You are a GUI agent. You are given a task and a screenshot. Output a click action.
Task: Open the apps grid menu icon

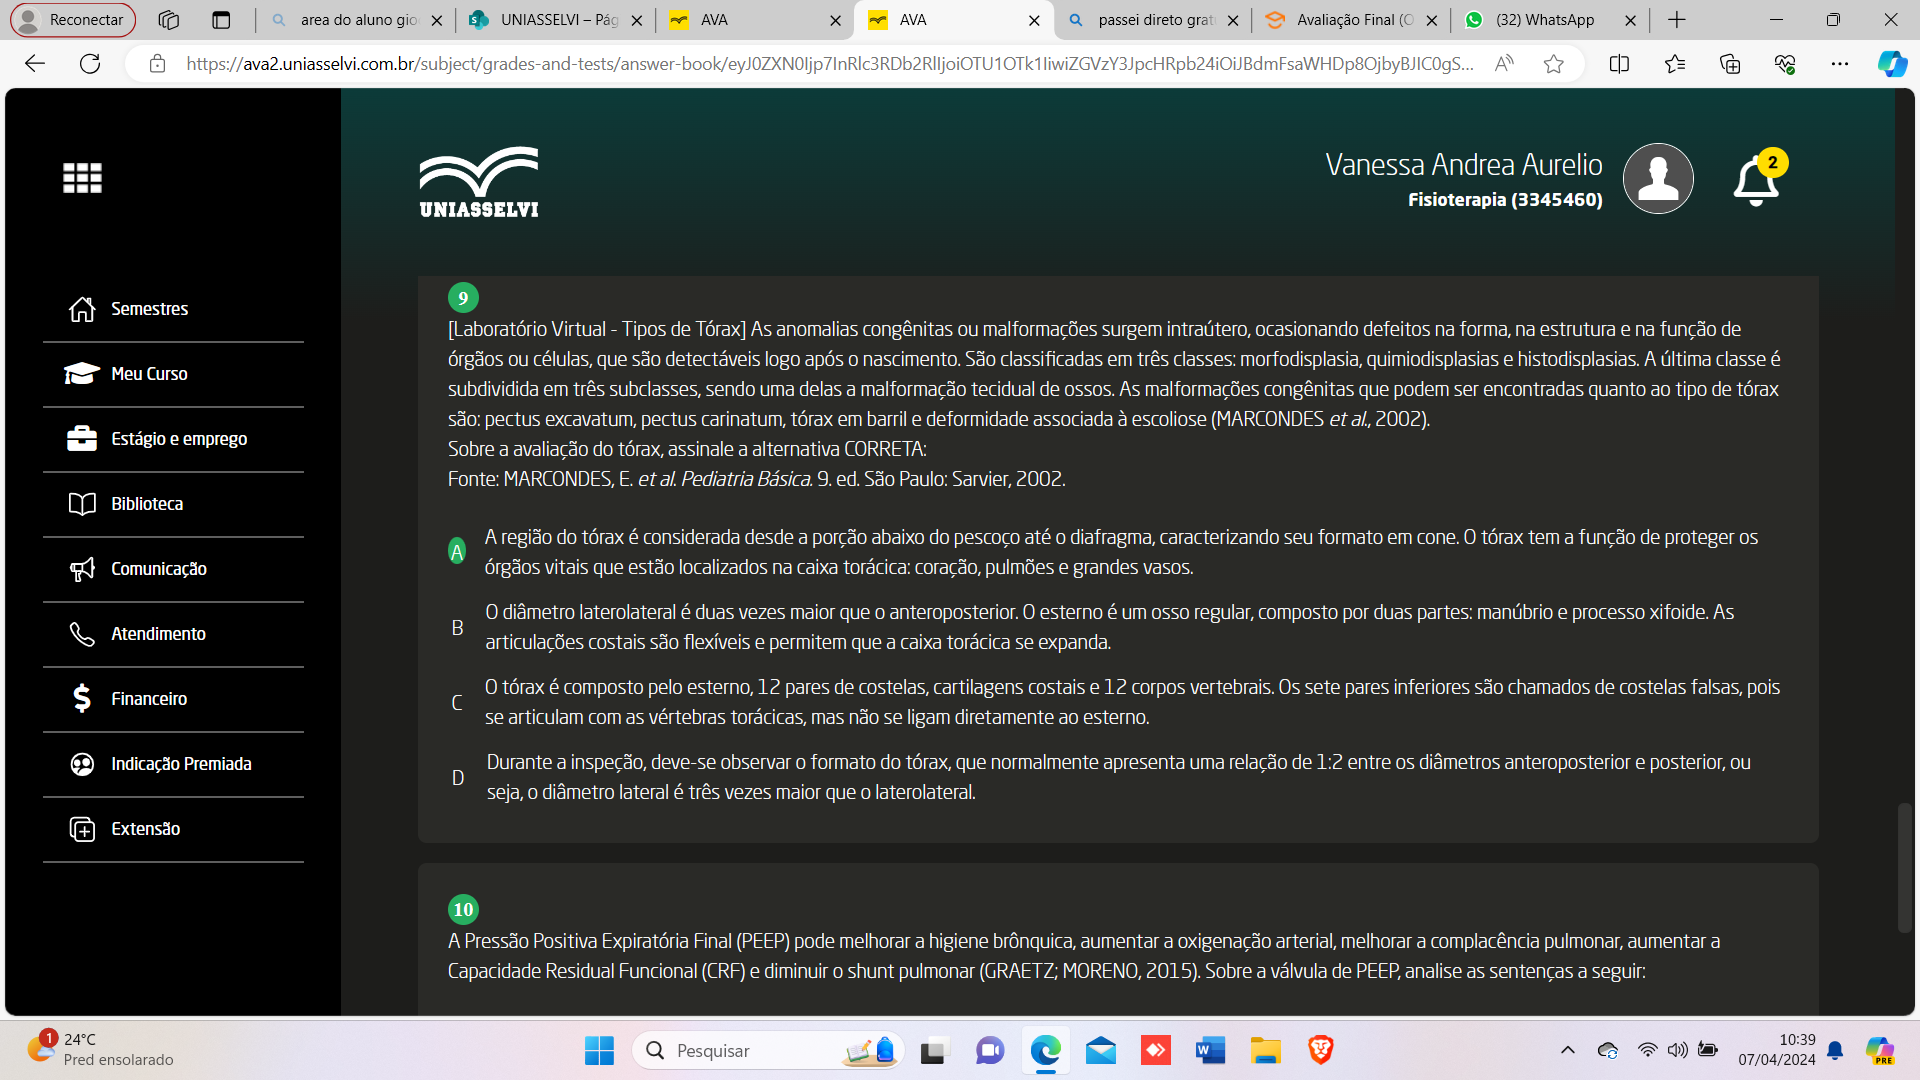click(x=82, y=178)
